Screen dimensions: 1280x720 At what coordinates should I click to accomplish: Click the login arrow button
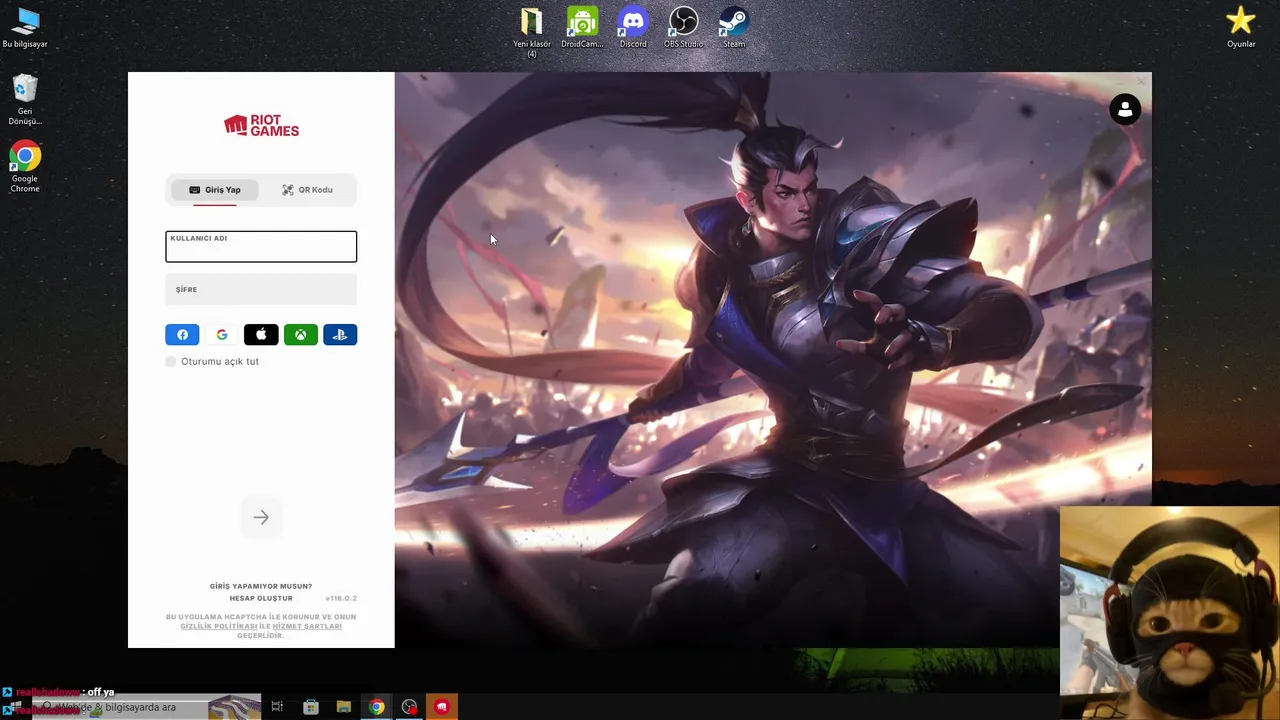[x=261, y=517]
